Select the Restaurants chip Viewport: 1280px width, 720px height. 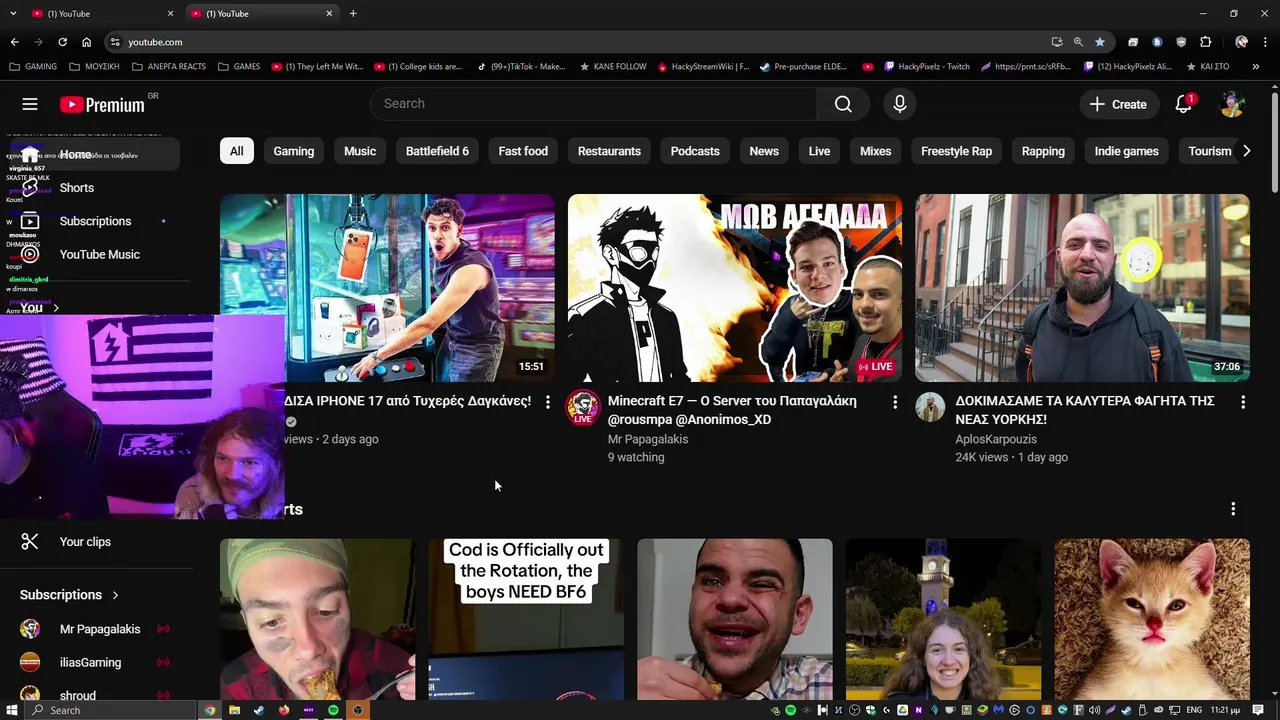pos(609,151)
